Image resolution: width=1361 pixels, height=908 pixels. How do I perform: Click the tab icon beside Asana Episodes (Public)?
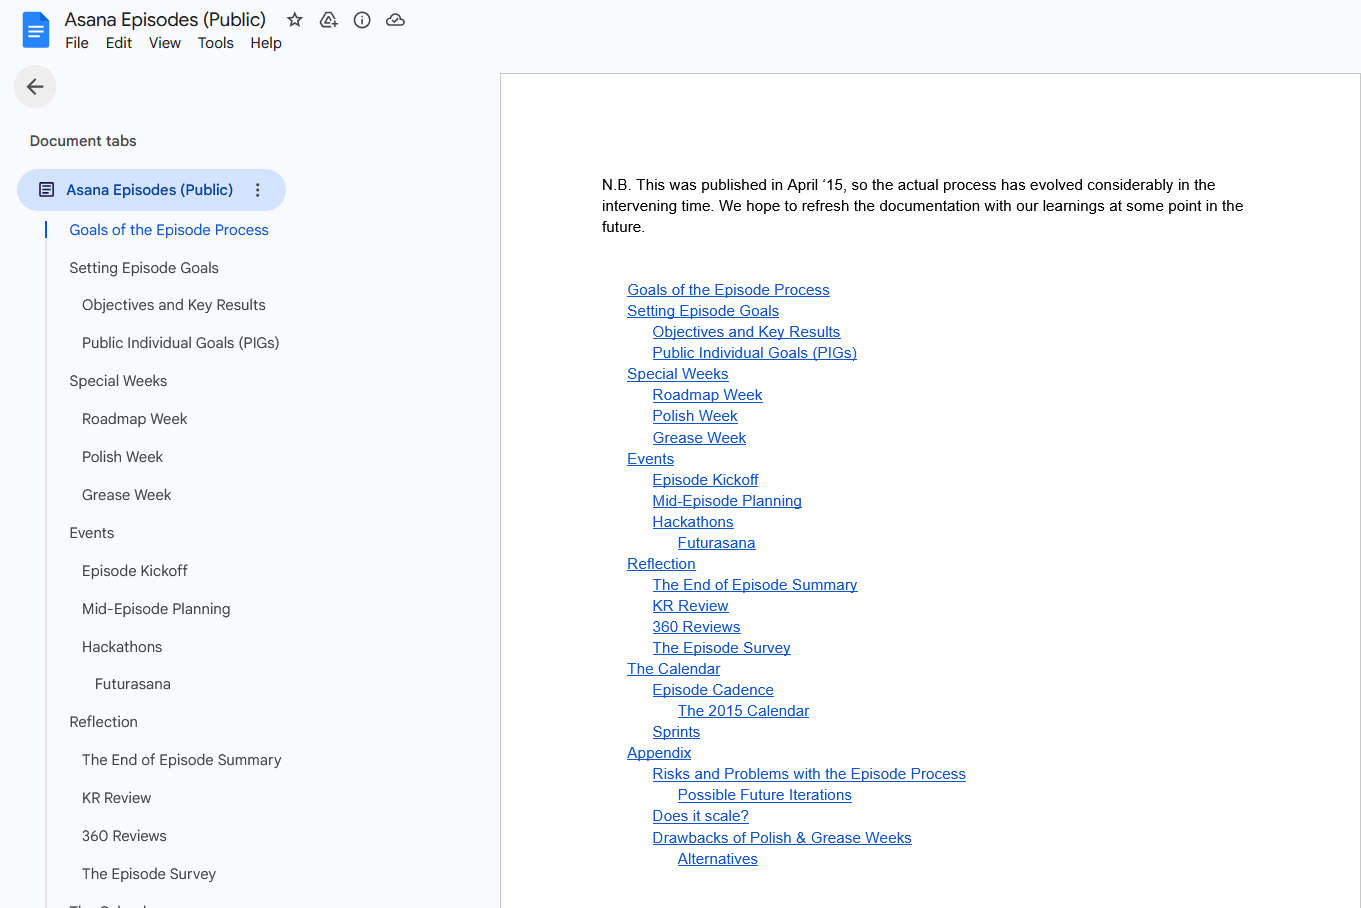(x=46, y=190)
